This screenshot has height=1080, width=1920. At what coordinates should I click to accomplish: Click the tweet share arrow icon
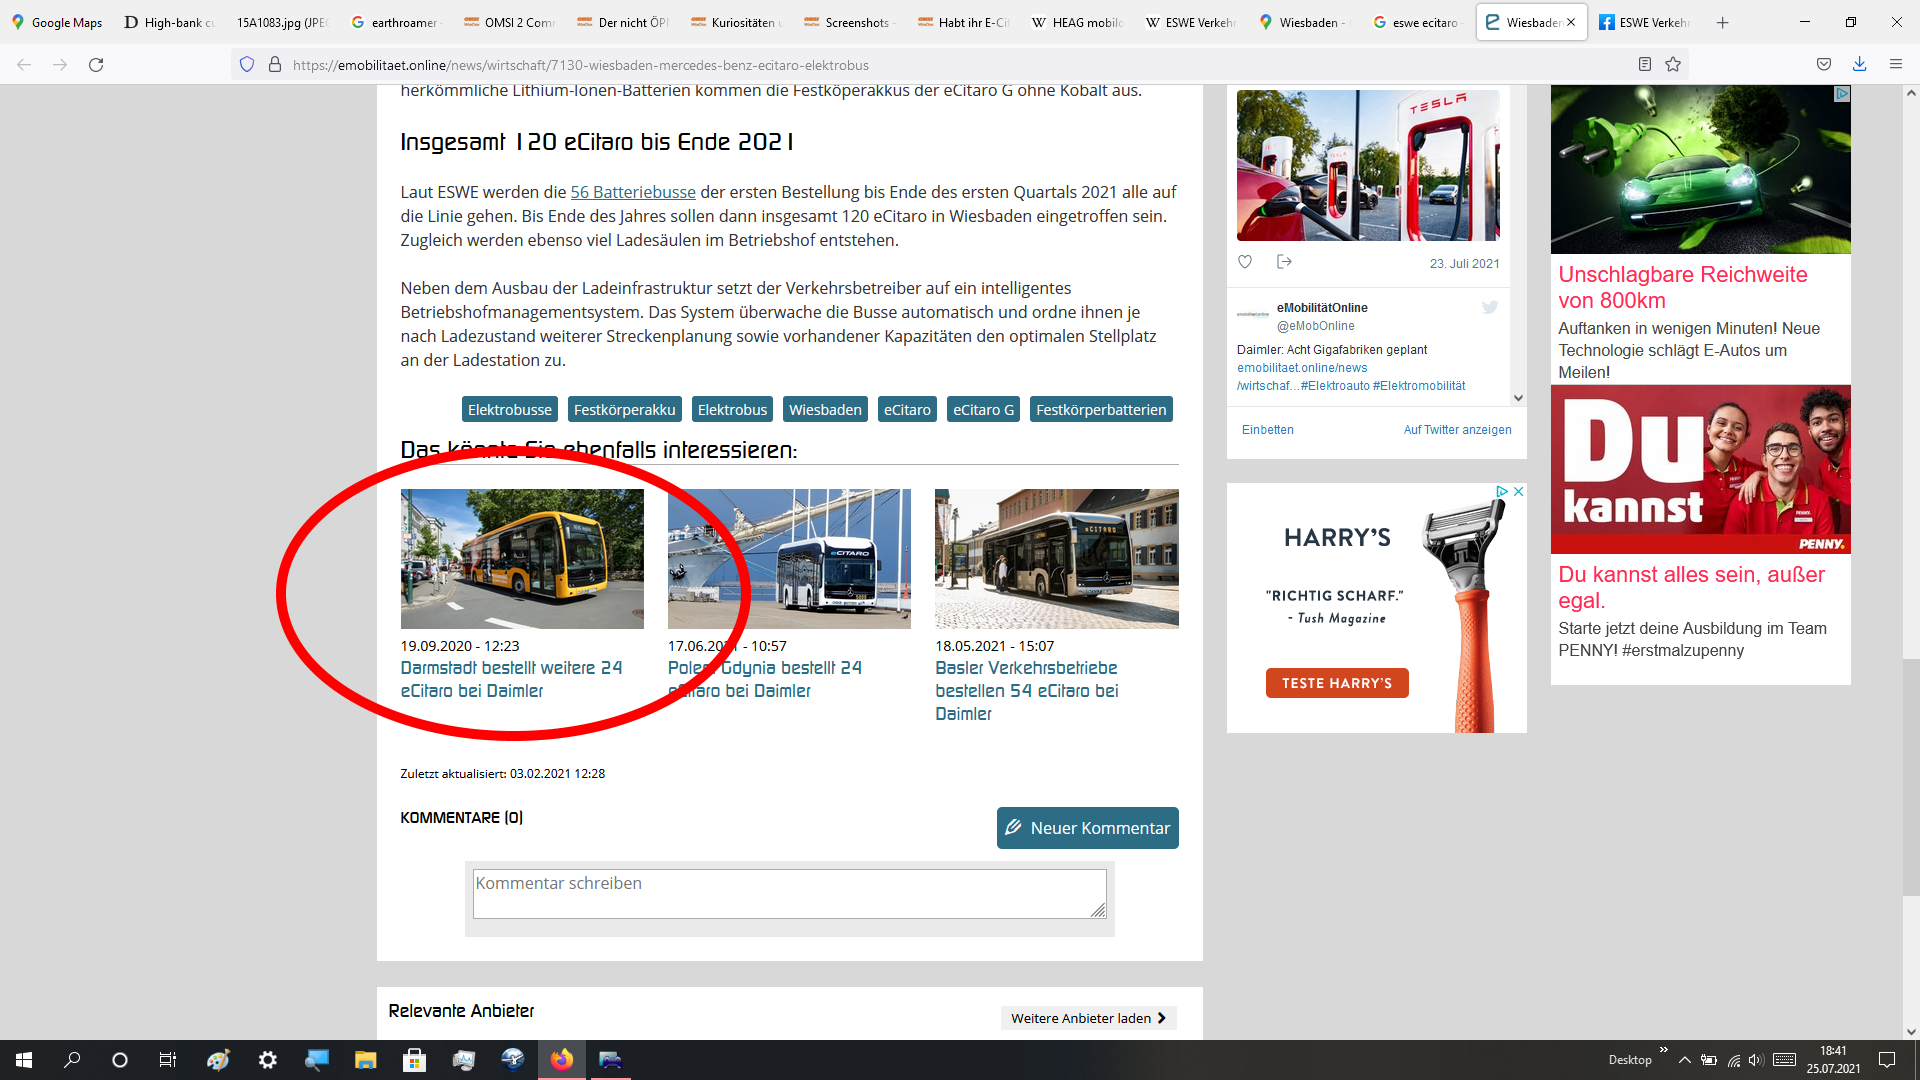[1285, 262]
